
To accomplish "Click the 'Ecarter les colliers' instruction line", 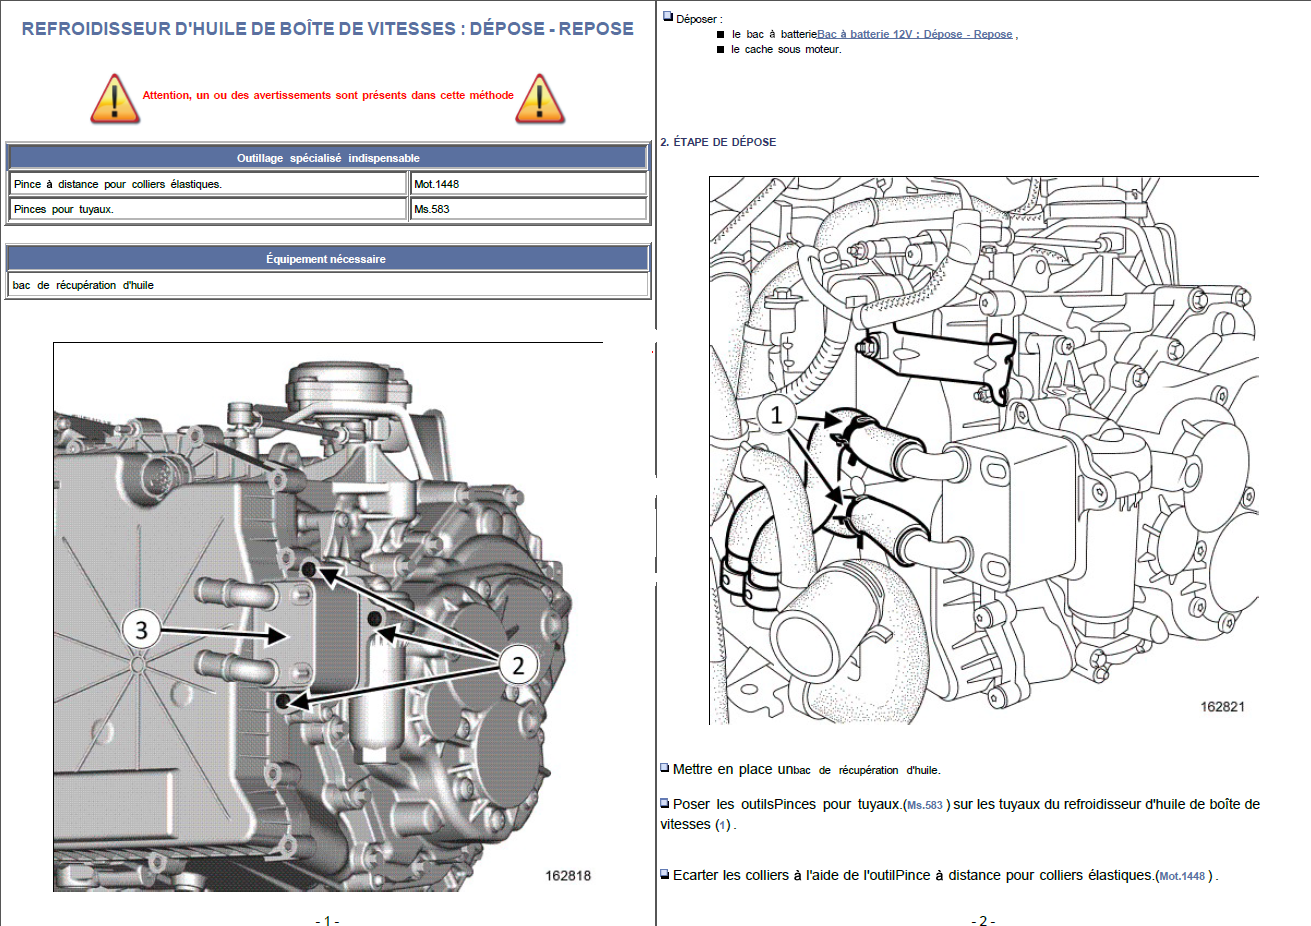I will click(x=945, y=876).
